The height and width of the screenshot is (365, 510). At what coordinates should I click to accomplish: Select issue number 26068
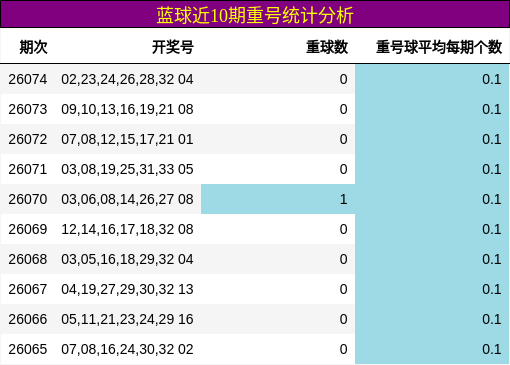point(28,259)
